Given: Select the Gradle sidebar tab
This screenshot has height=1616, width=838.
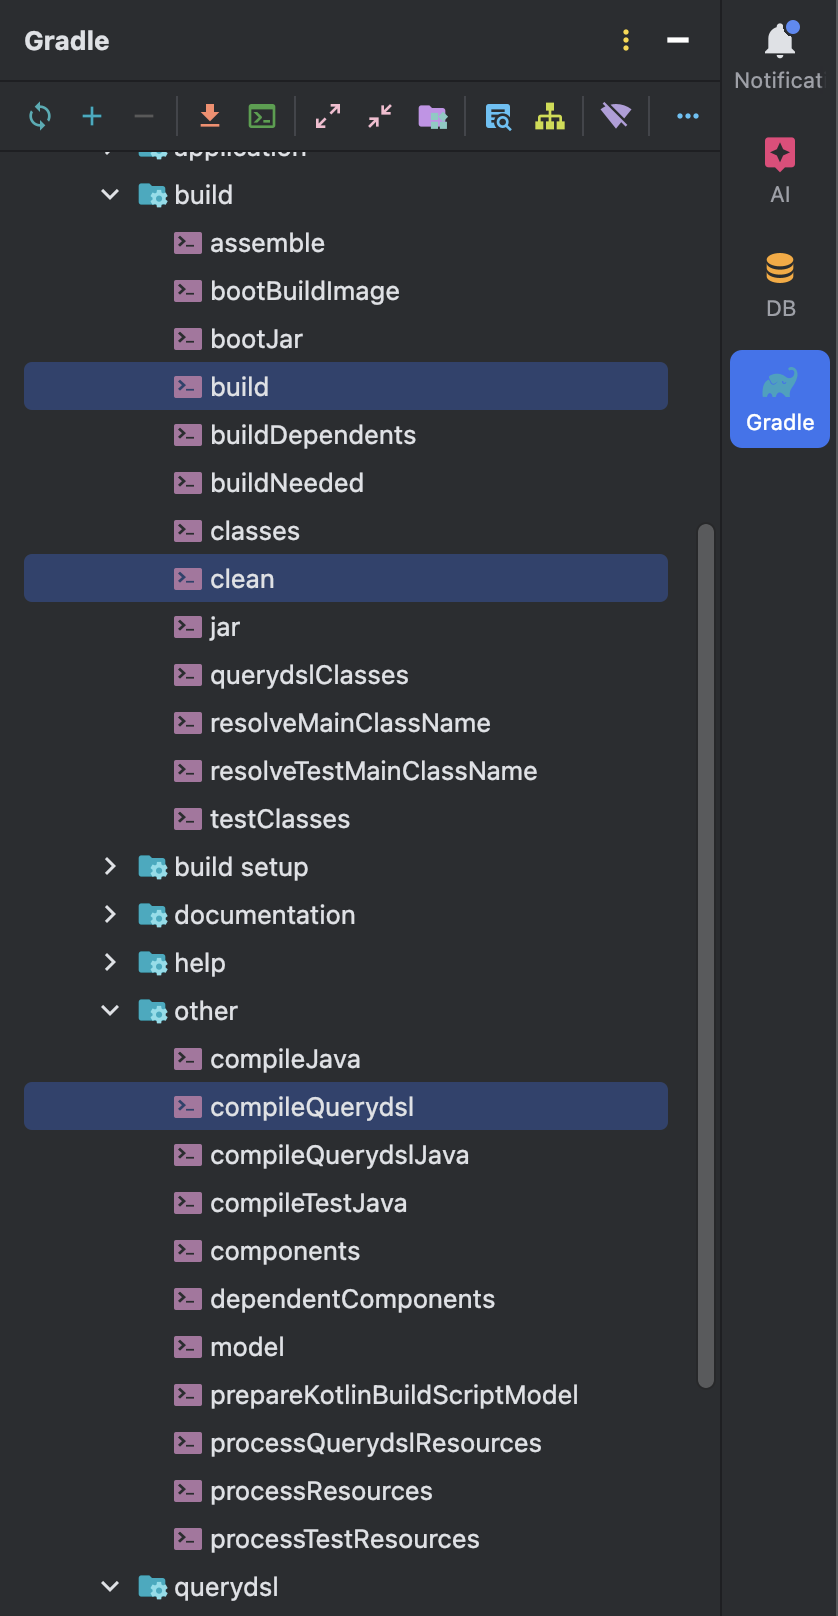Looking at the screenshot, I should pyautogui.click(x=780, y=399).
